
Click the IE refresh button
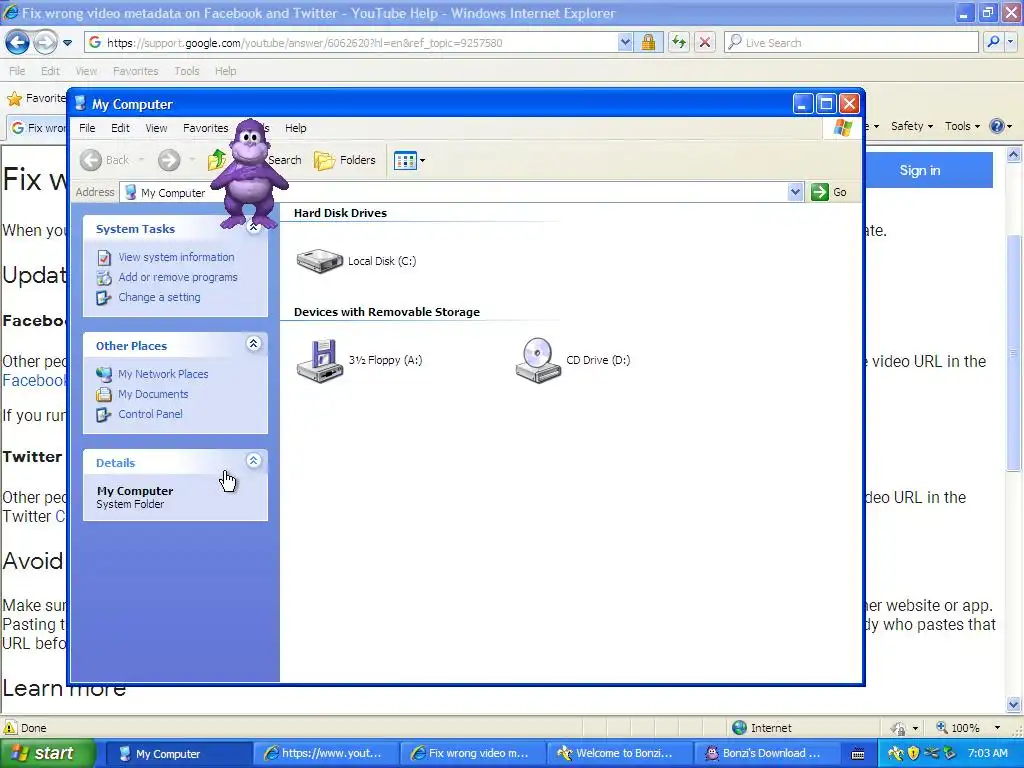679,43
